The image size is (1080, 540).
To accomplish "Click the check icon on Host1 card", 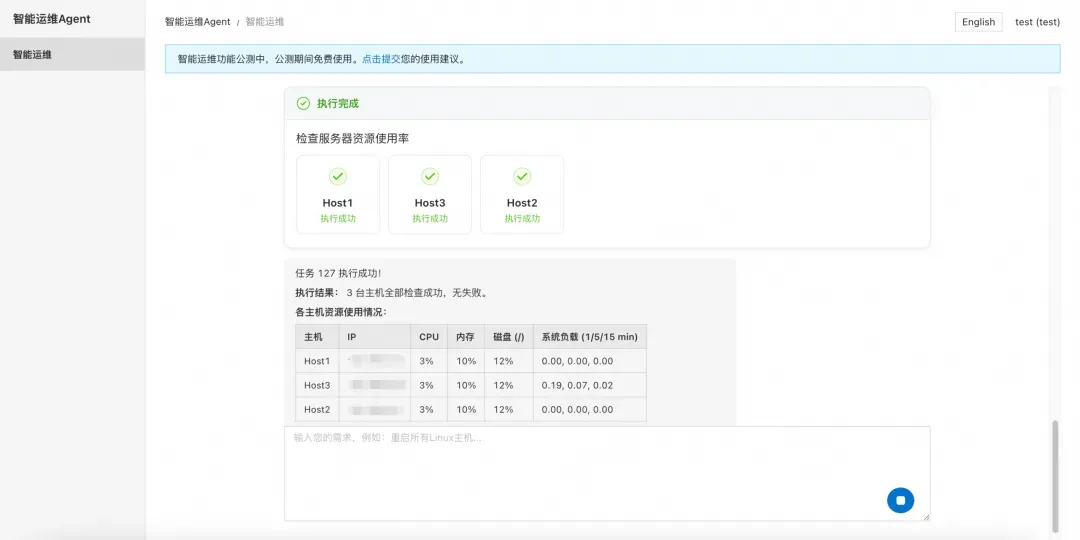I will [338, 177].
